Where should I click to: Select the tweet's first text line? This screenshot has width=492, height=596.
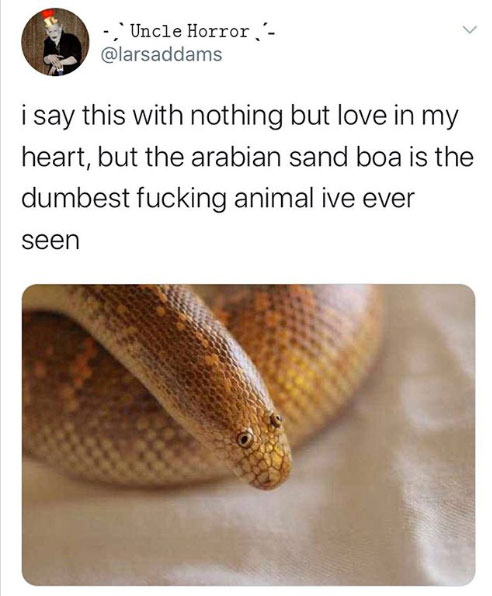click(240, 116)
